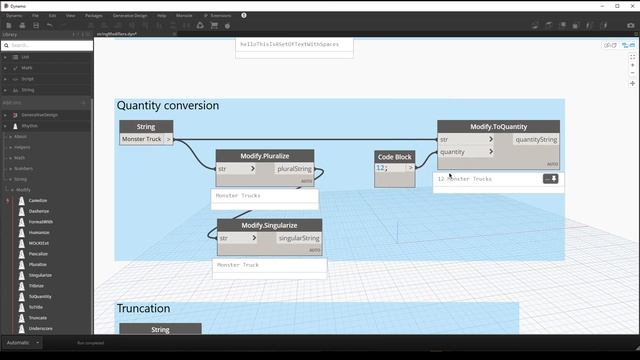Expand the Helpers subcategory under Rhythm
The width and height of the screenshot is (640, 360).
[x=22, y=147]
